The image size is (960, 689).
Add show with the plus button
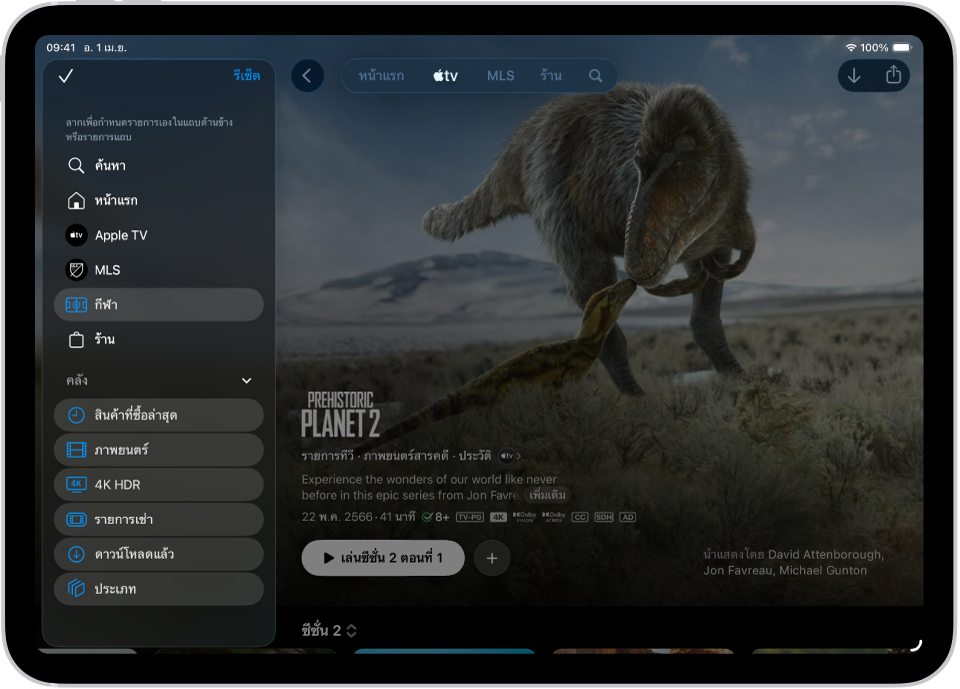tap(492, 558)
